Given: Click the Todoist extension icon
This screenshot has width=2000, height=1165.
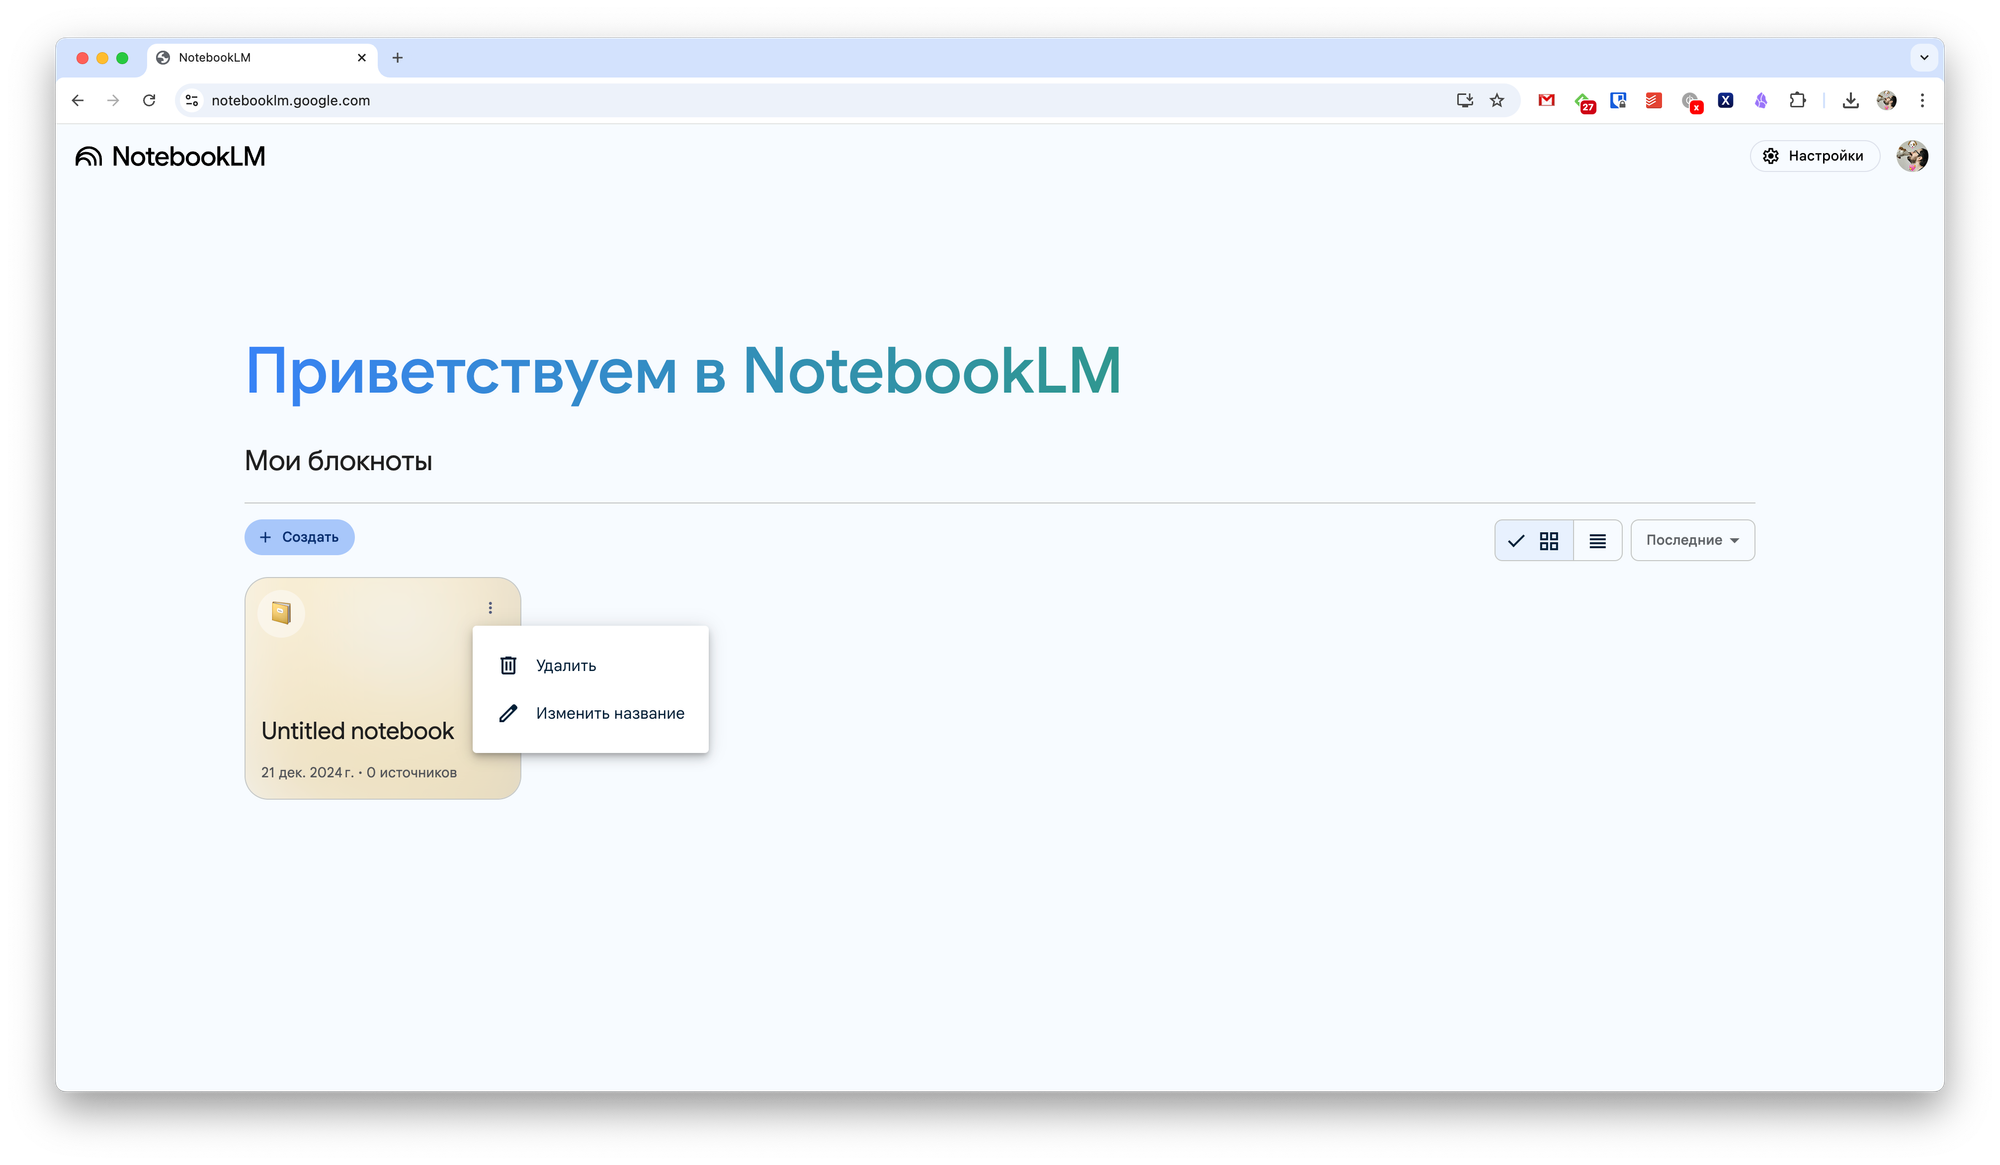Looking at the screenshot, I should [x=1653, y=100].
